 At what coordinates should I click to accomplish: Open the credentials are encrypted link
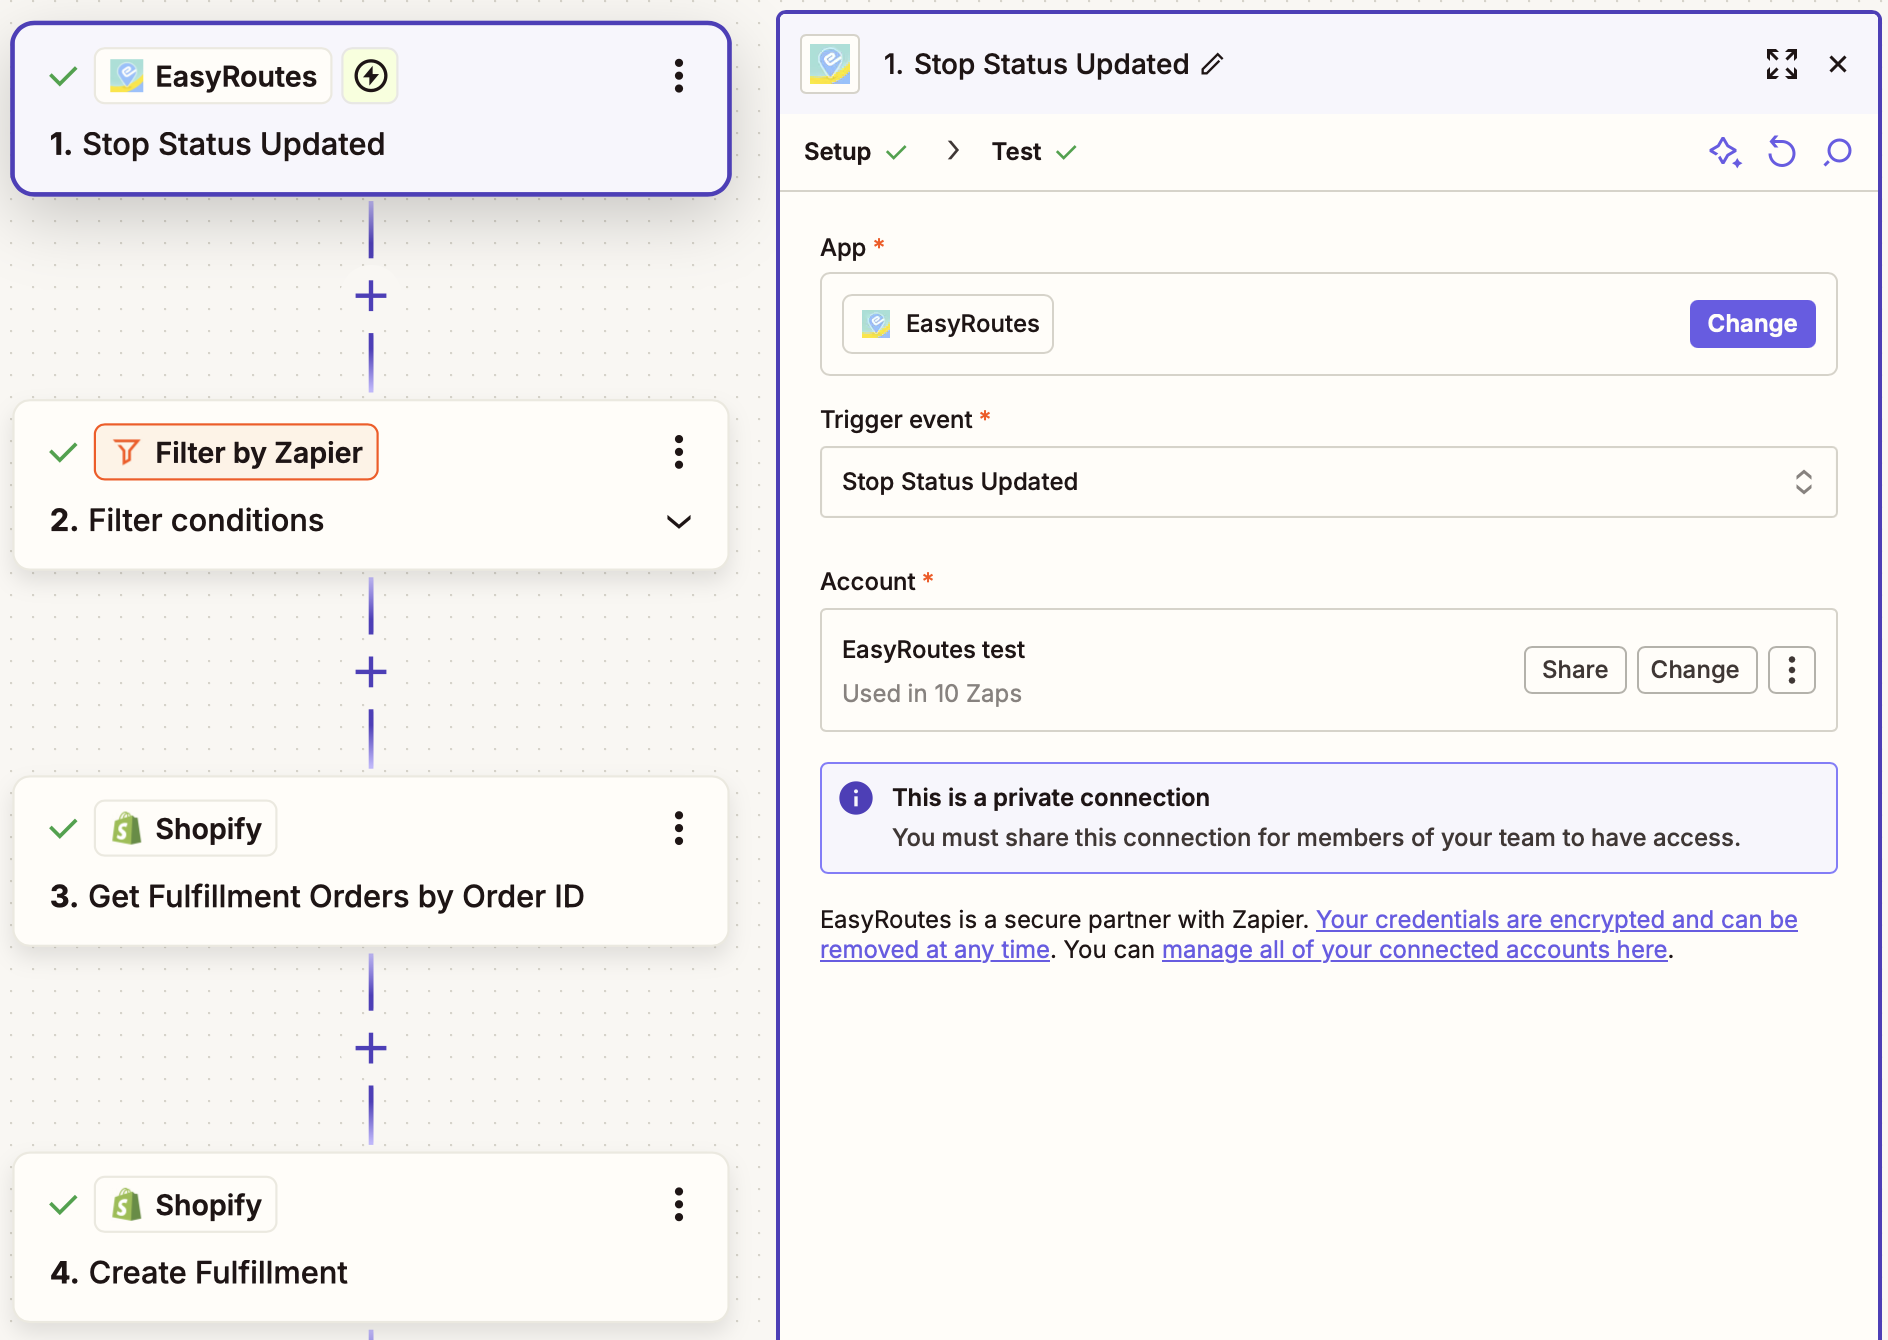(1556, 920)
